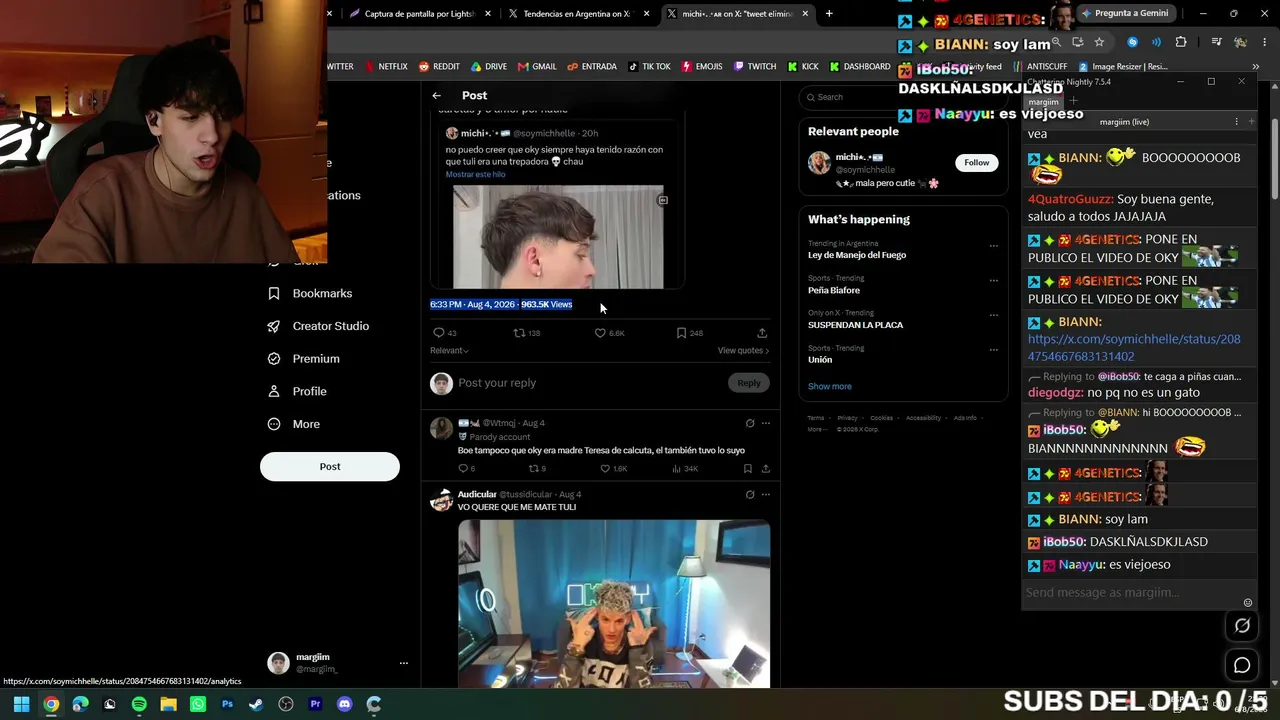The height and width of the screenshot is (720, 1280).
Task: Follow the michi account
Action: (976, 163)
